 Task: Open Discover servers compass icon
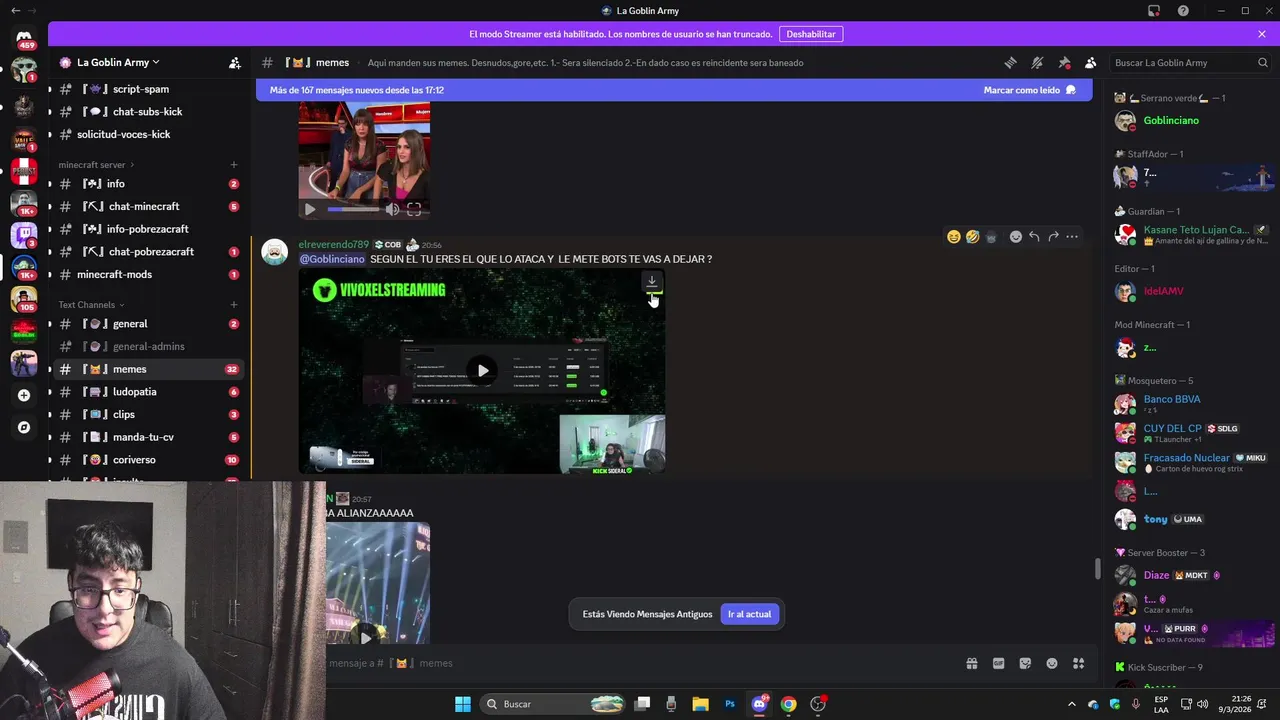(24, 427)
